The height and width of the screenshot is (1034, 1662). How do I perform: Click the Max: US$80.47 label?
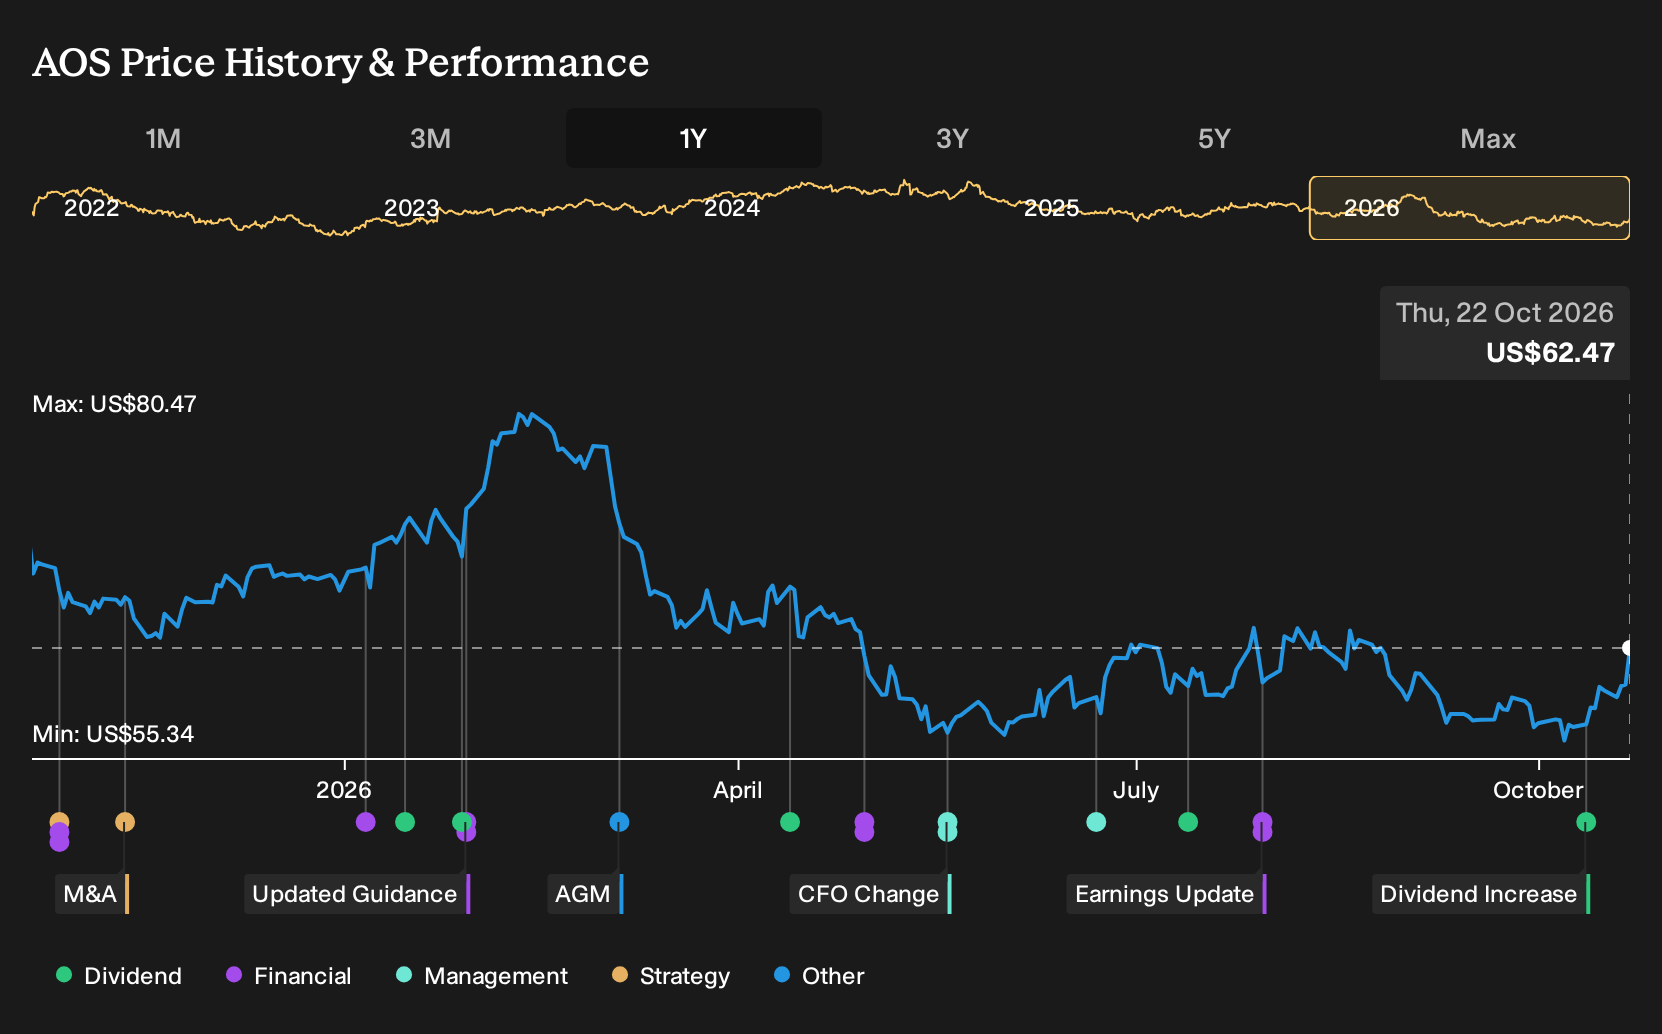click(x=115, y=404)
